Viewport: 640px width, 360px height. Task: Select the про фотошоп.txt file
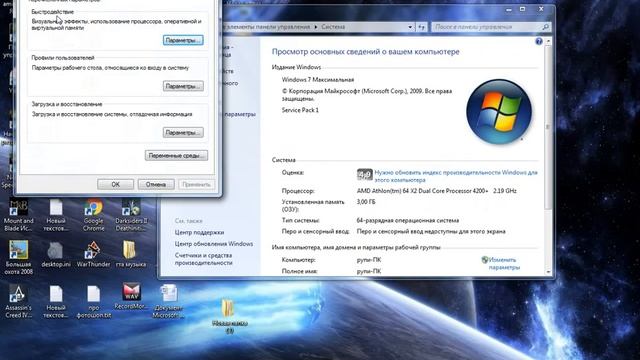click(93, 302)
